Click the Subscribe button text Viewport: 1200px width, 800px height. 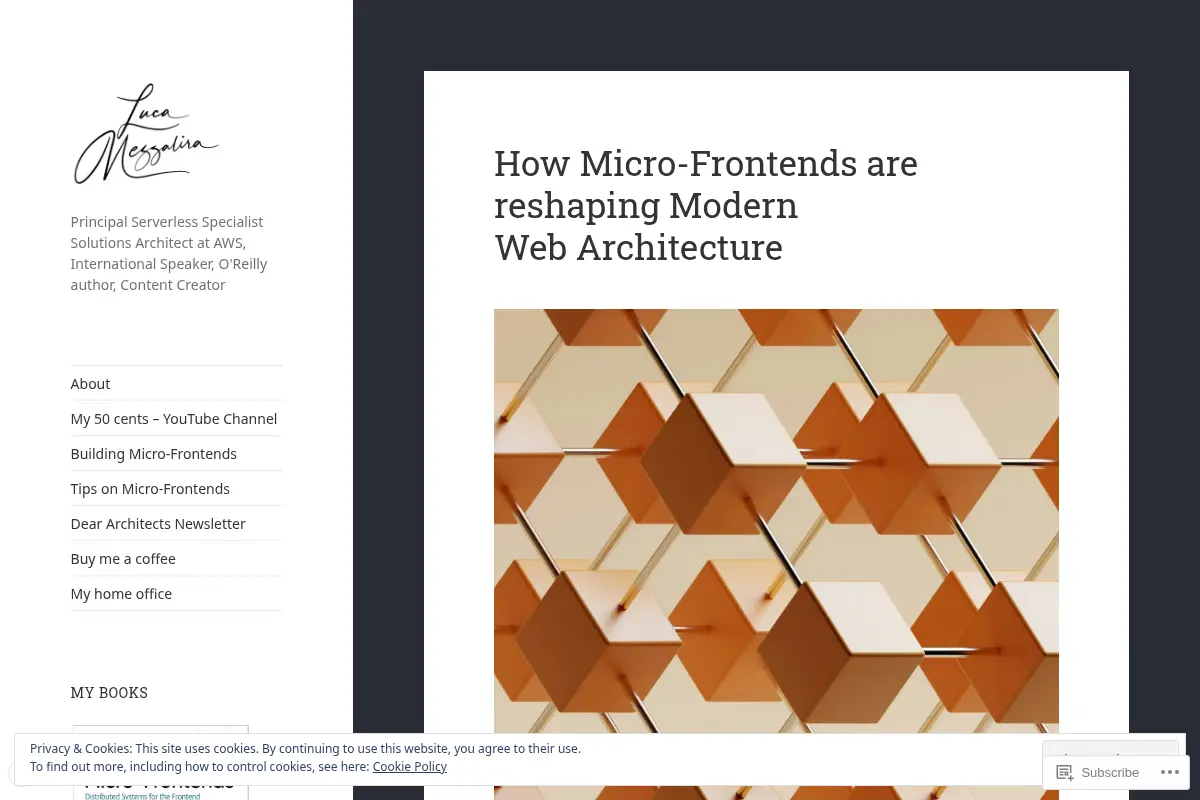coord(1110,772)
